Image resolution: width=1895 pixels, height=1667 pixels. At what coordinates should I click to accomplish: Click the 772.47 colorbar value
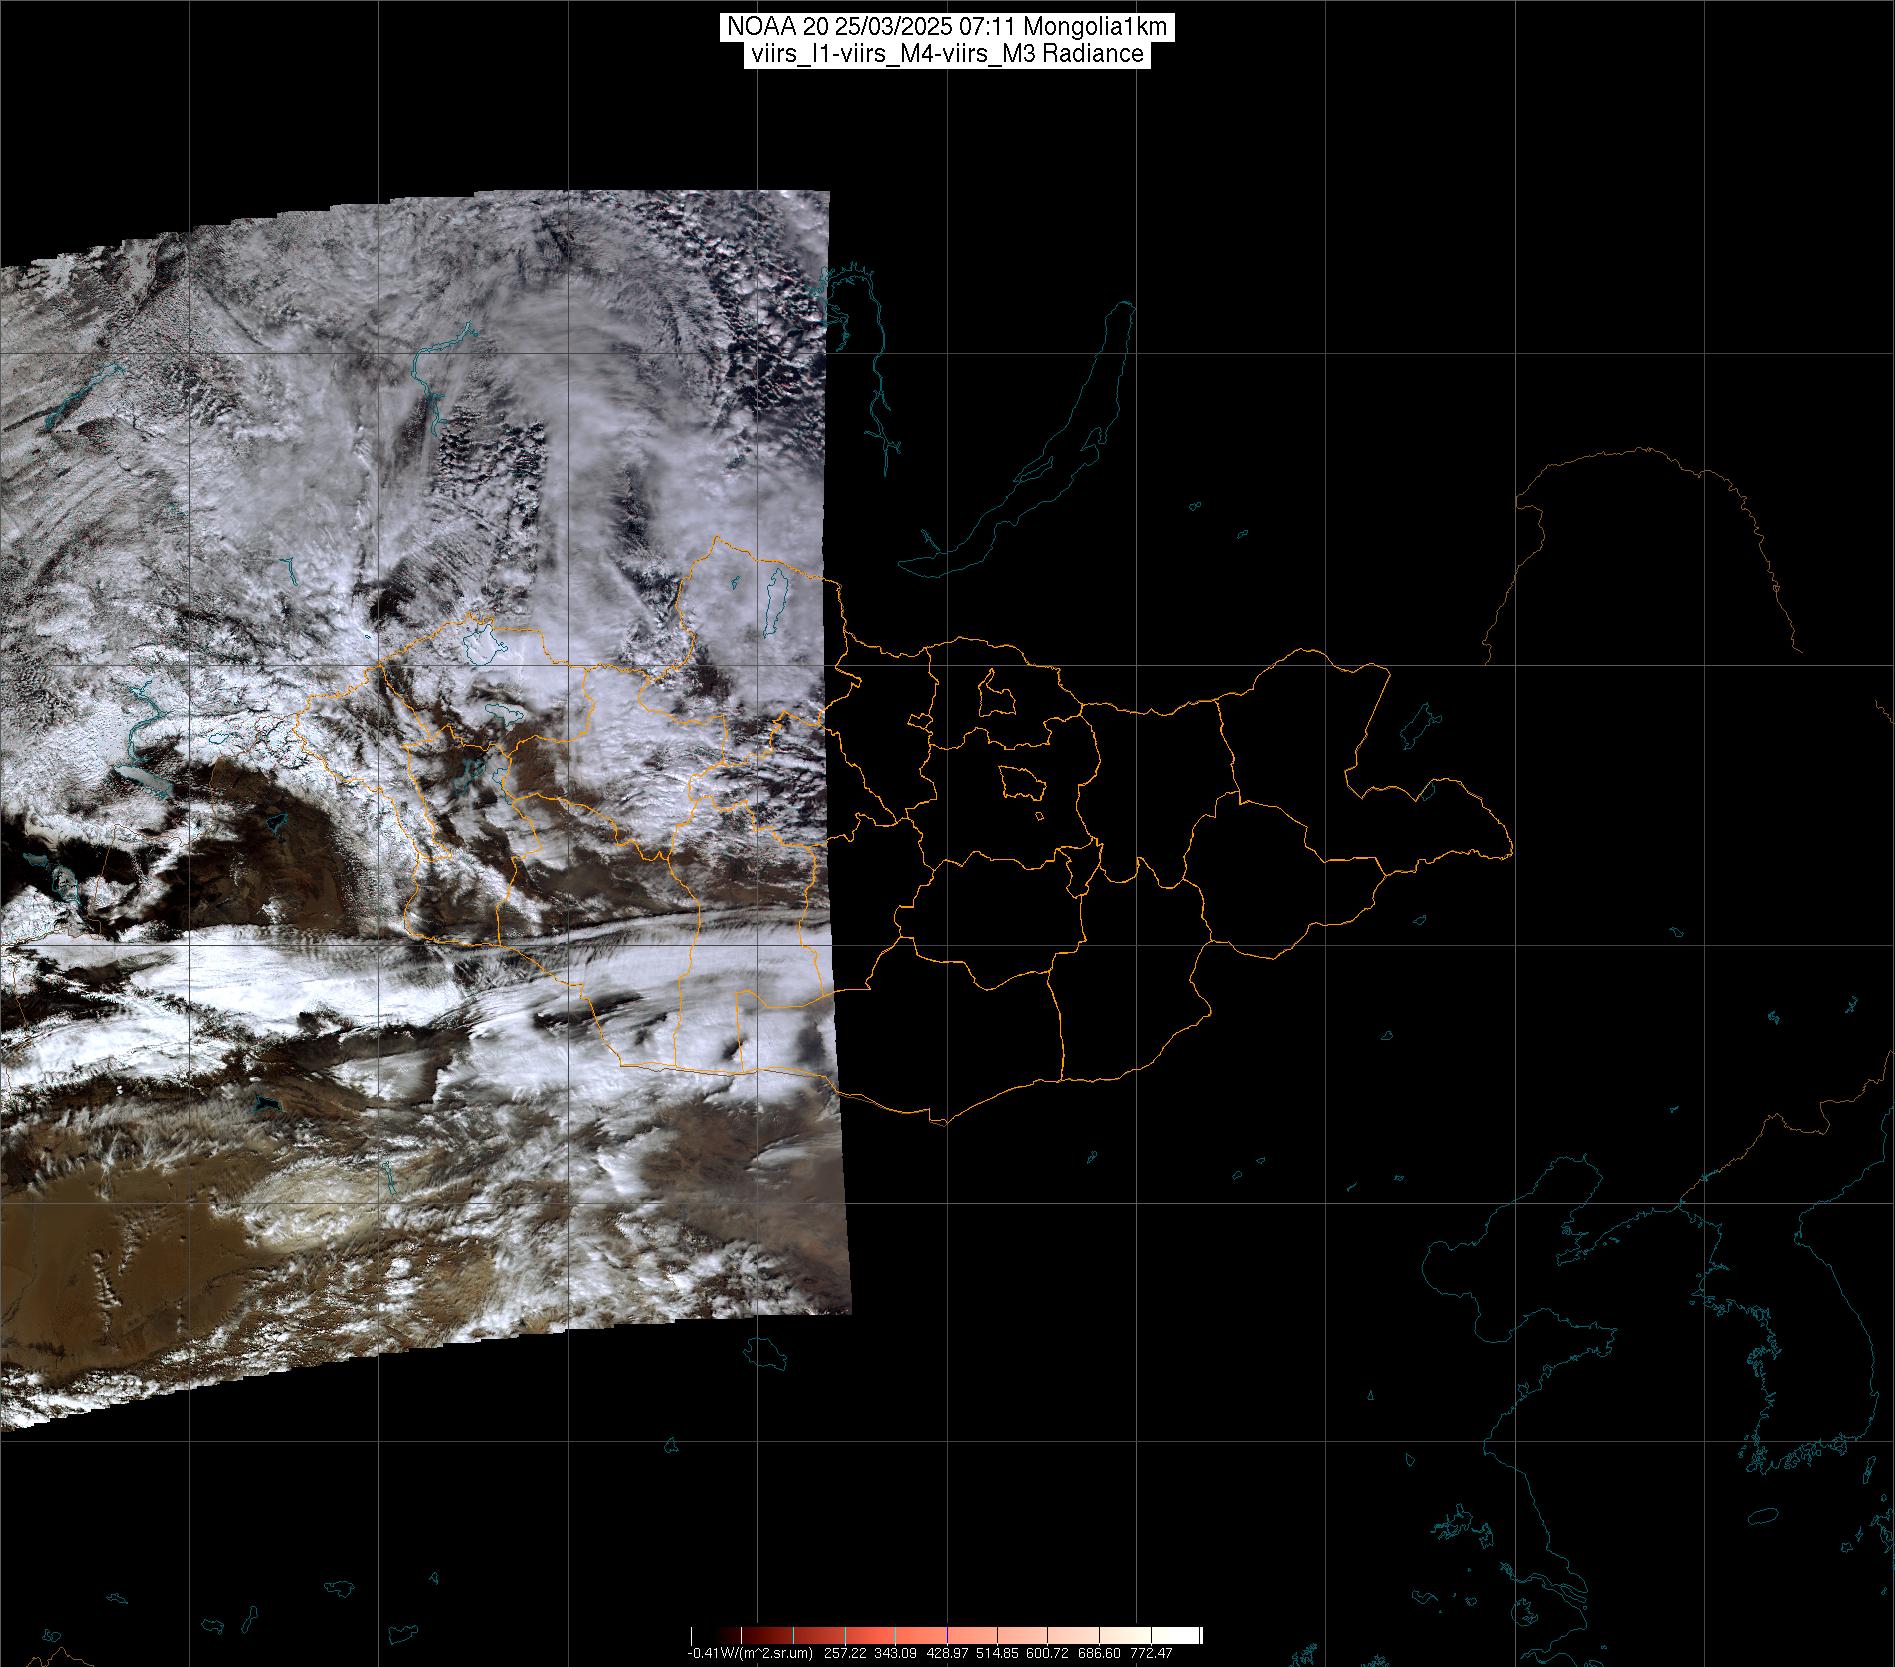[x=1151, y=1653]
